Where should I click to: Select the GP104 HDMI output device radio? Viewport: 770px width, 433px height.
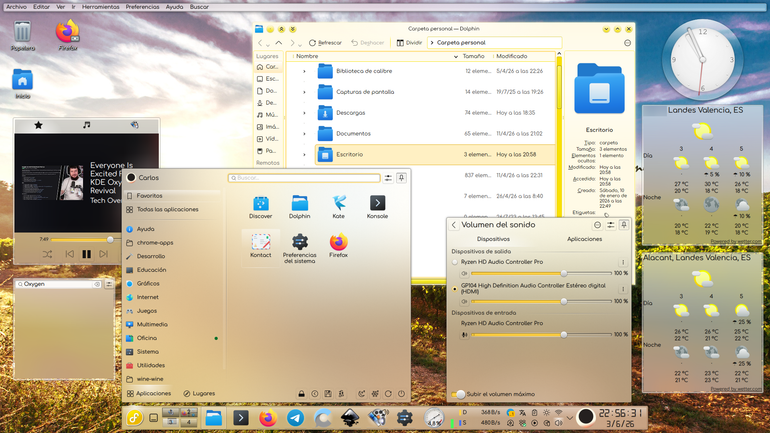point(455,289)
